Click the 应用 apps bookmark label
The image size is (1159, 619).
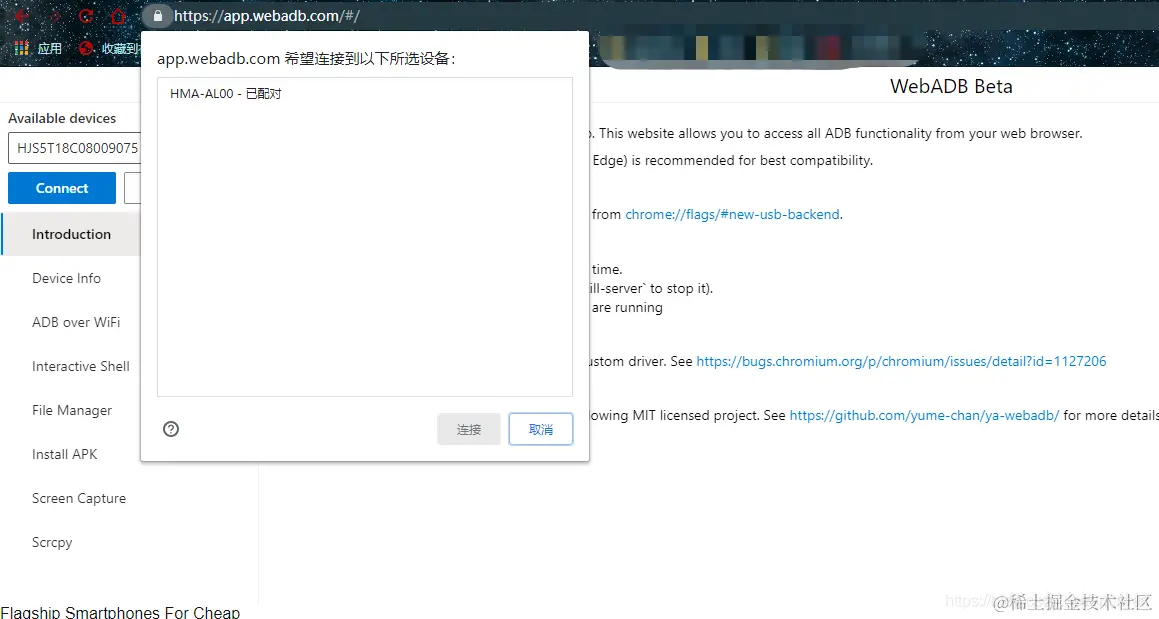50,48
